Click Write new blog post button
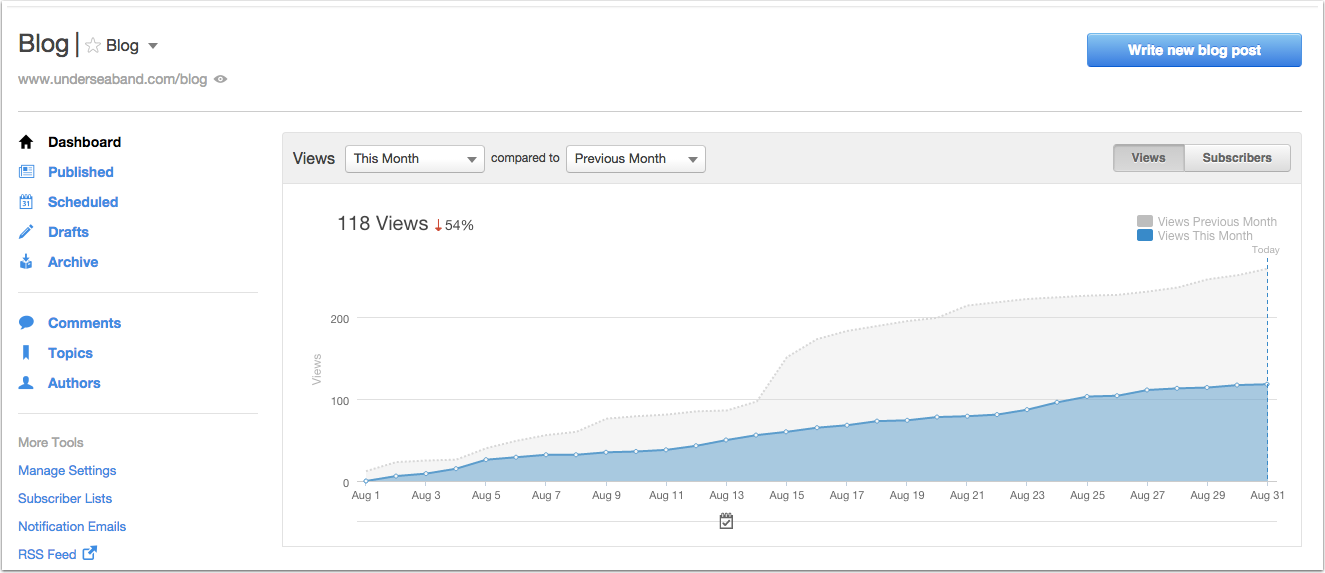The image size is (1325, 573). [x=1194, y=50]
